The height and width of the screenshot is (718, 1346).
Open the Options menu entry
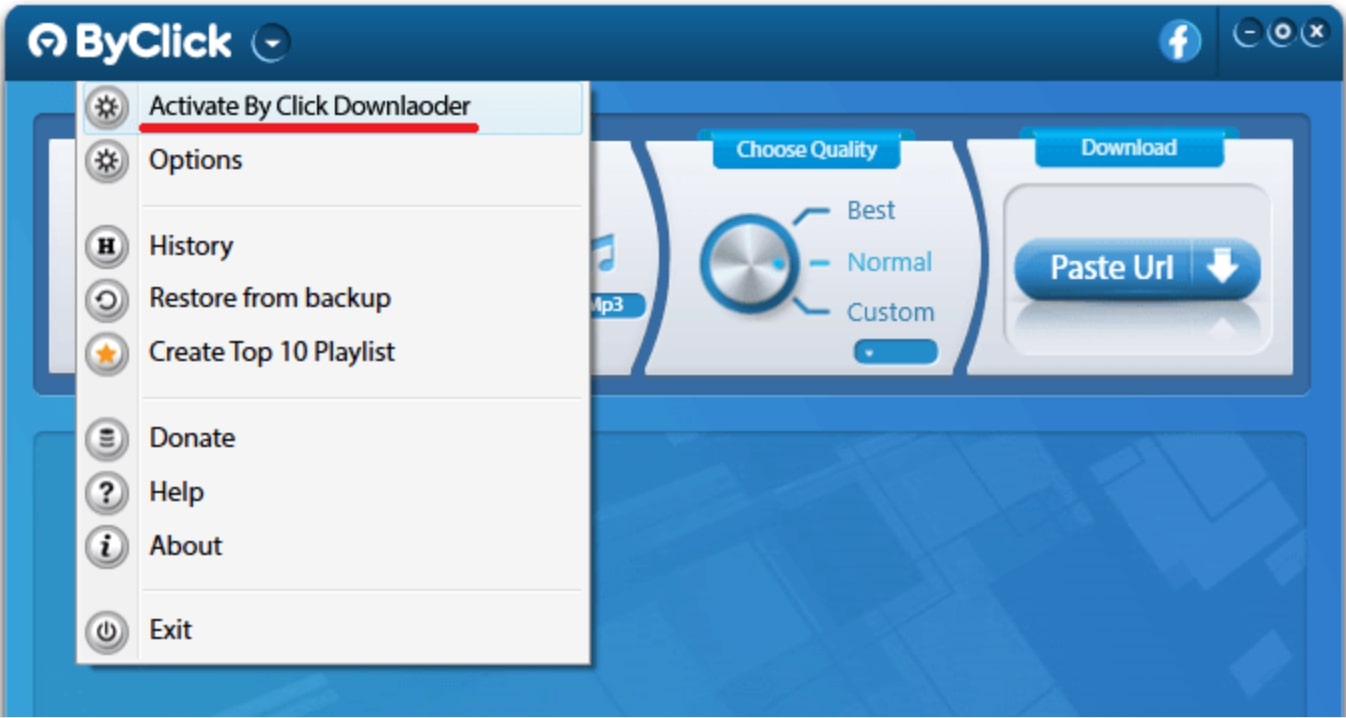196,160
